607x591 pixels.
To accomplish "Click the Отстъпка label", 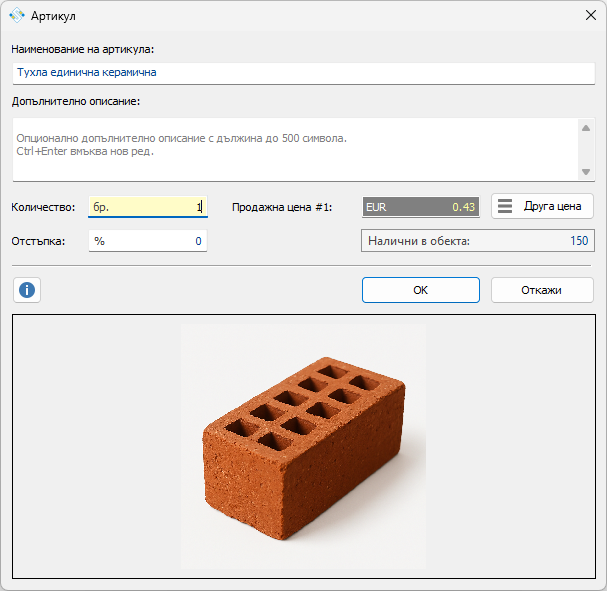I will [38, 242].
